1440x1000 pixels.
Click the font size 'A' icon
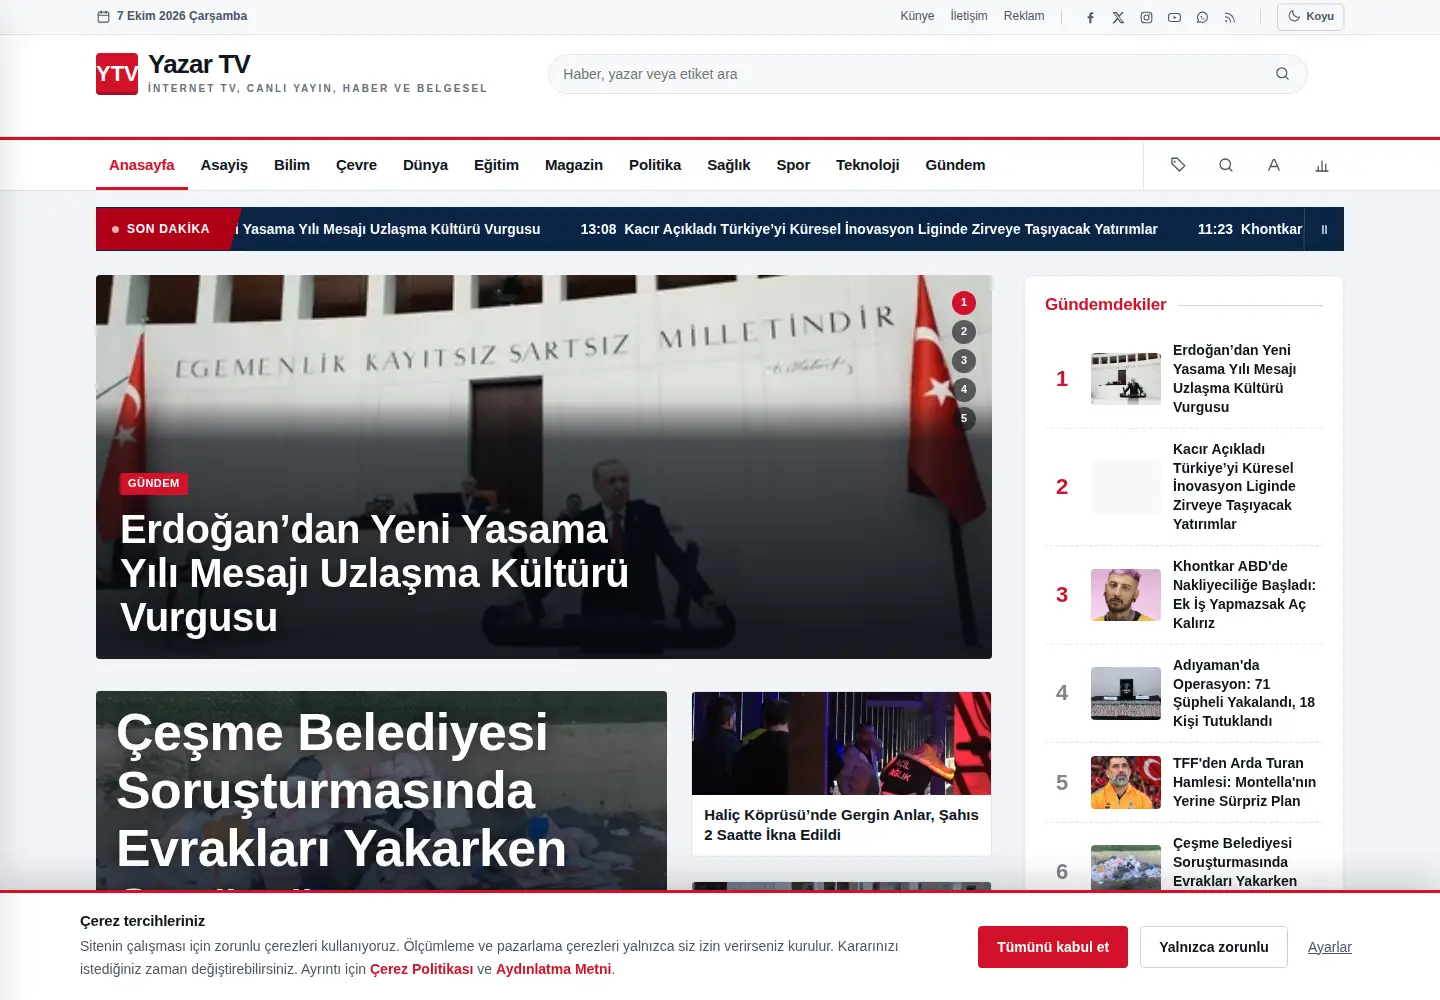tap(1274, 165)
